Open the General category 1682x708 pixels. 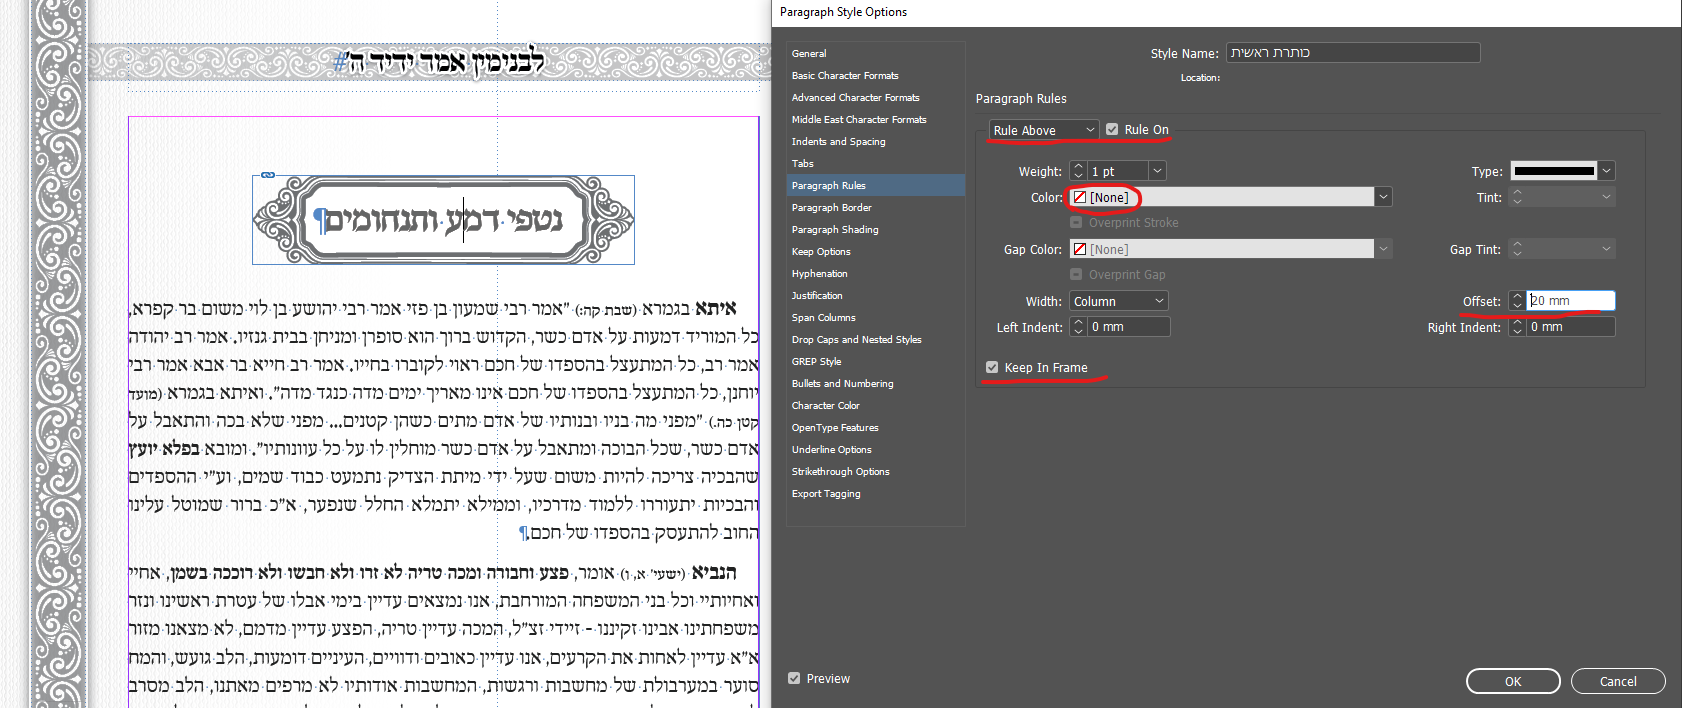[809, 53]
